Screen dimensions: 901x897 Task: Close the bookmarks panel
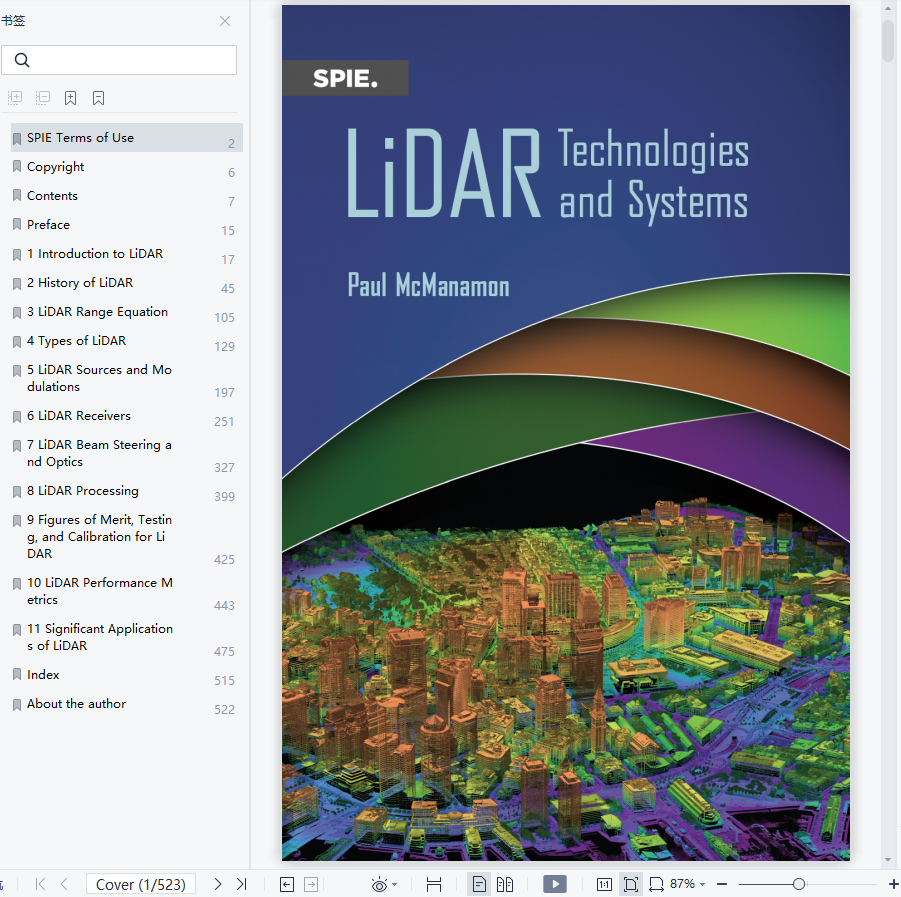(225, 21)
